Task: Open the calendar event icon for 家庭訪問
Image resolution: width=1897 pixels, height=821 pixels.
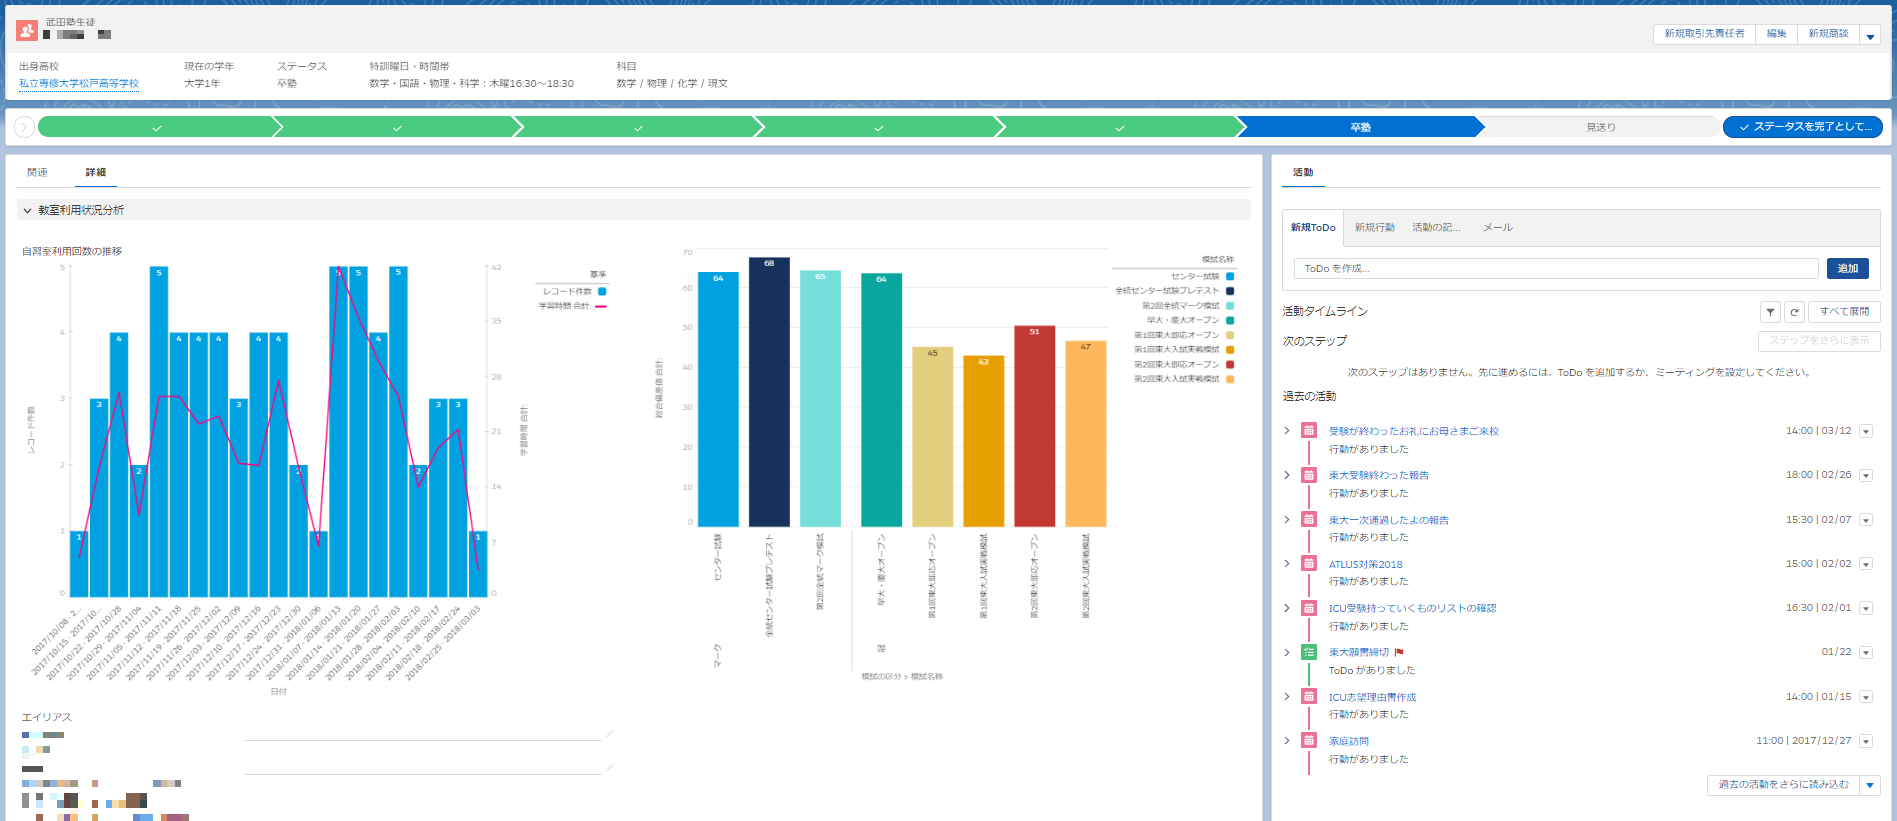Action: (1308, 740)
